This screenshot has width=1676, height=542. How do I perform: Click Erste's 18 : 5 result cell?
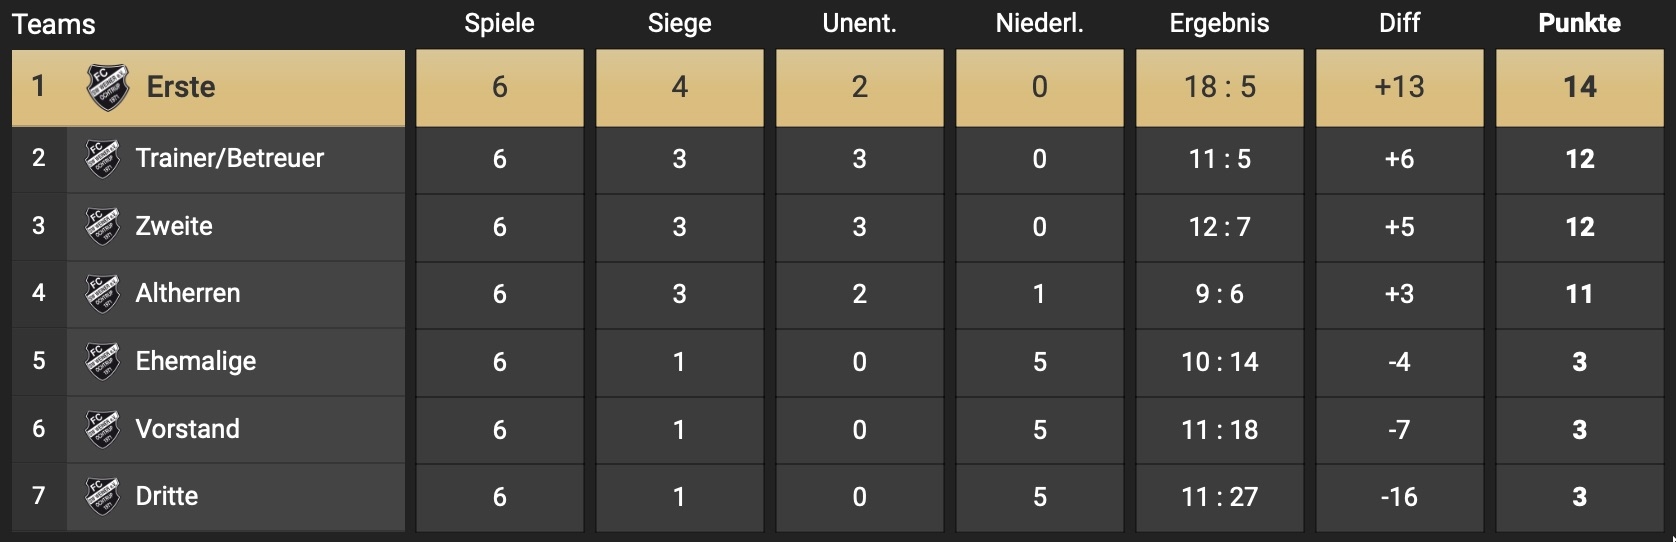1219,88
